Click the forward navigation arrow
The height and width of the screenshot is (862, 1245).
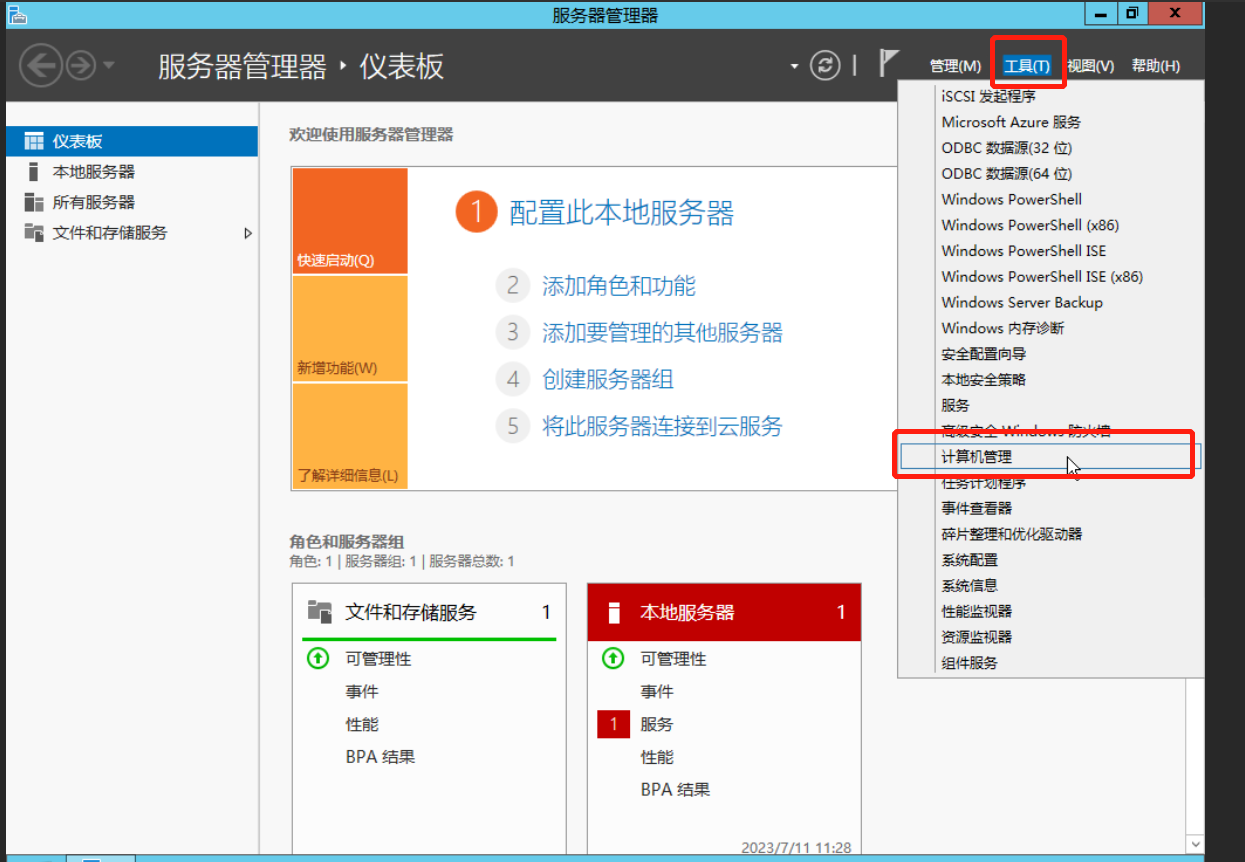tap(80, 66)
